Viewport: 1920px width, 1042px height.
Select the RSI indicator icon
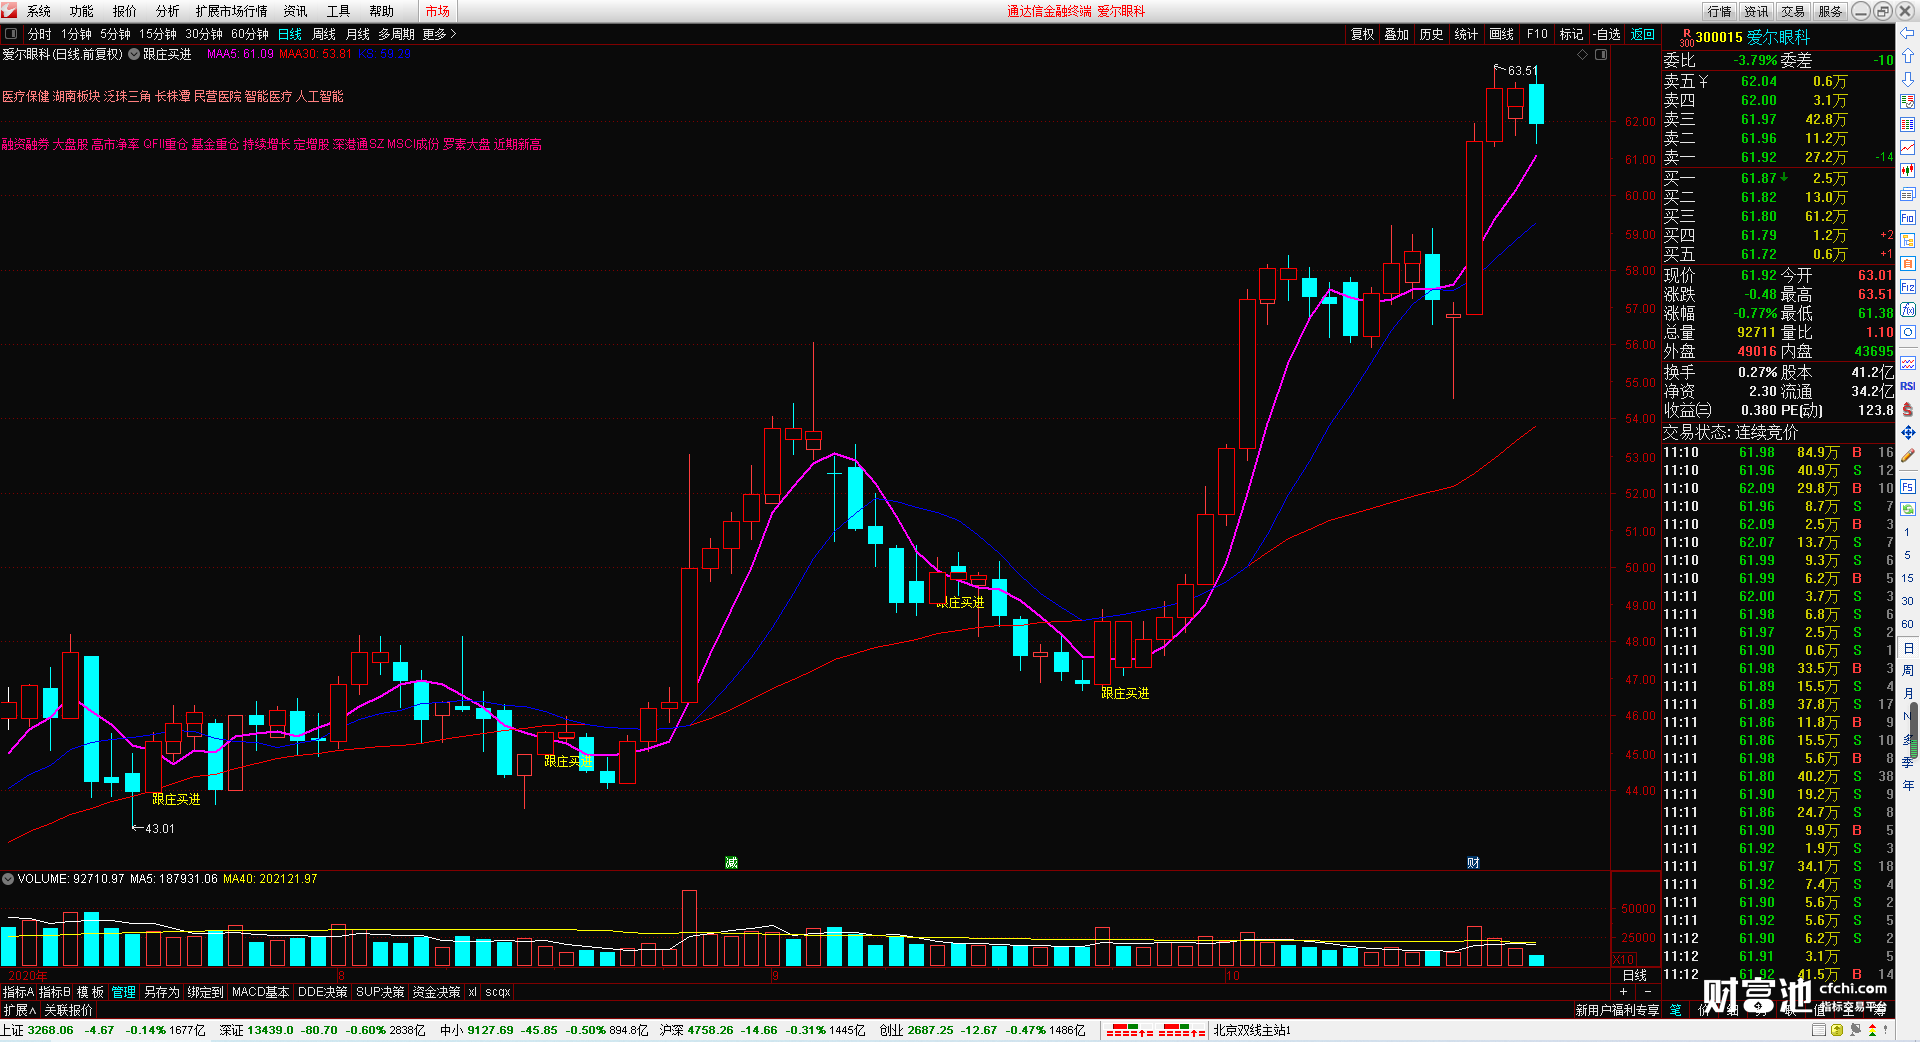click(x=1908, y=386)
